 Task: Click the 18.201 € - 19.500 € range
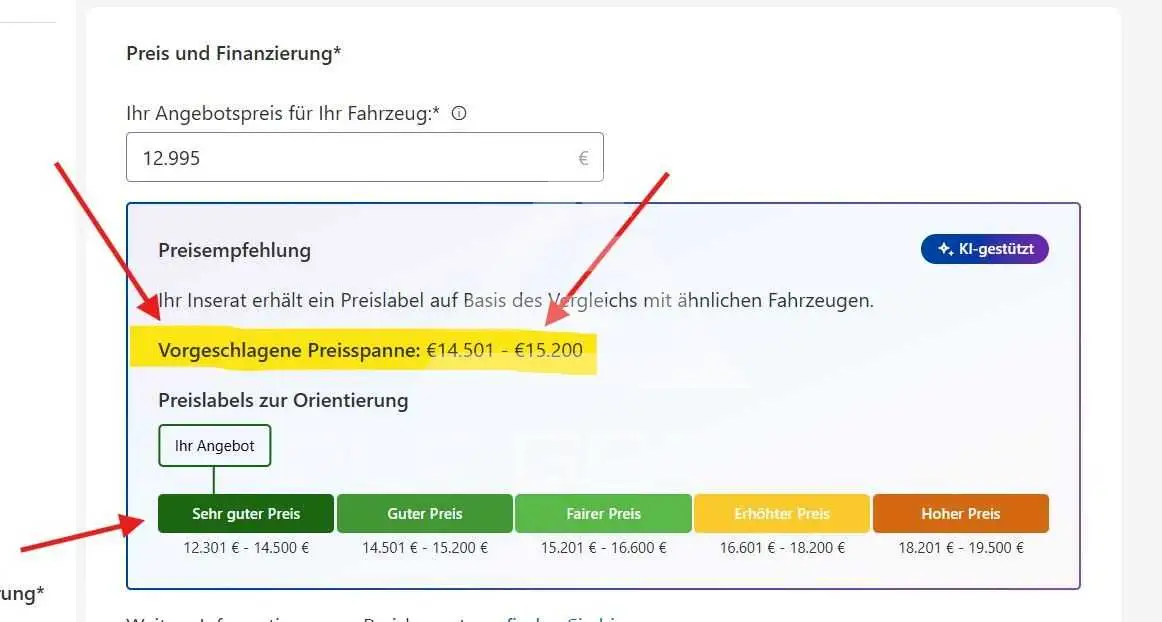pyautogui.click(x=960, y=548)
